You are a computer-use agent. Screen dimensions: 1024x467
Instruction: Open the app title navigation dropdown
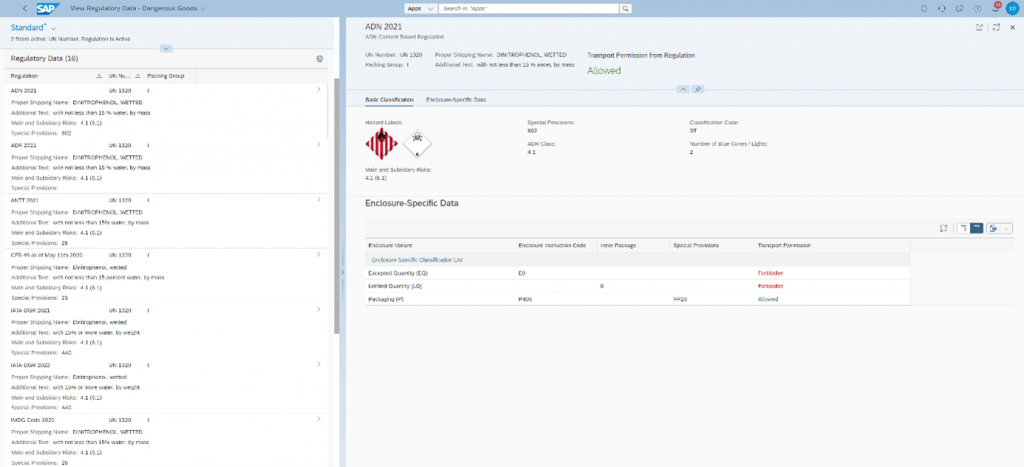(x=203, y=8)
